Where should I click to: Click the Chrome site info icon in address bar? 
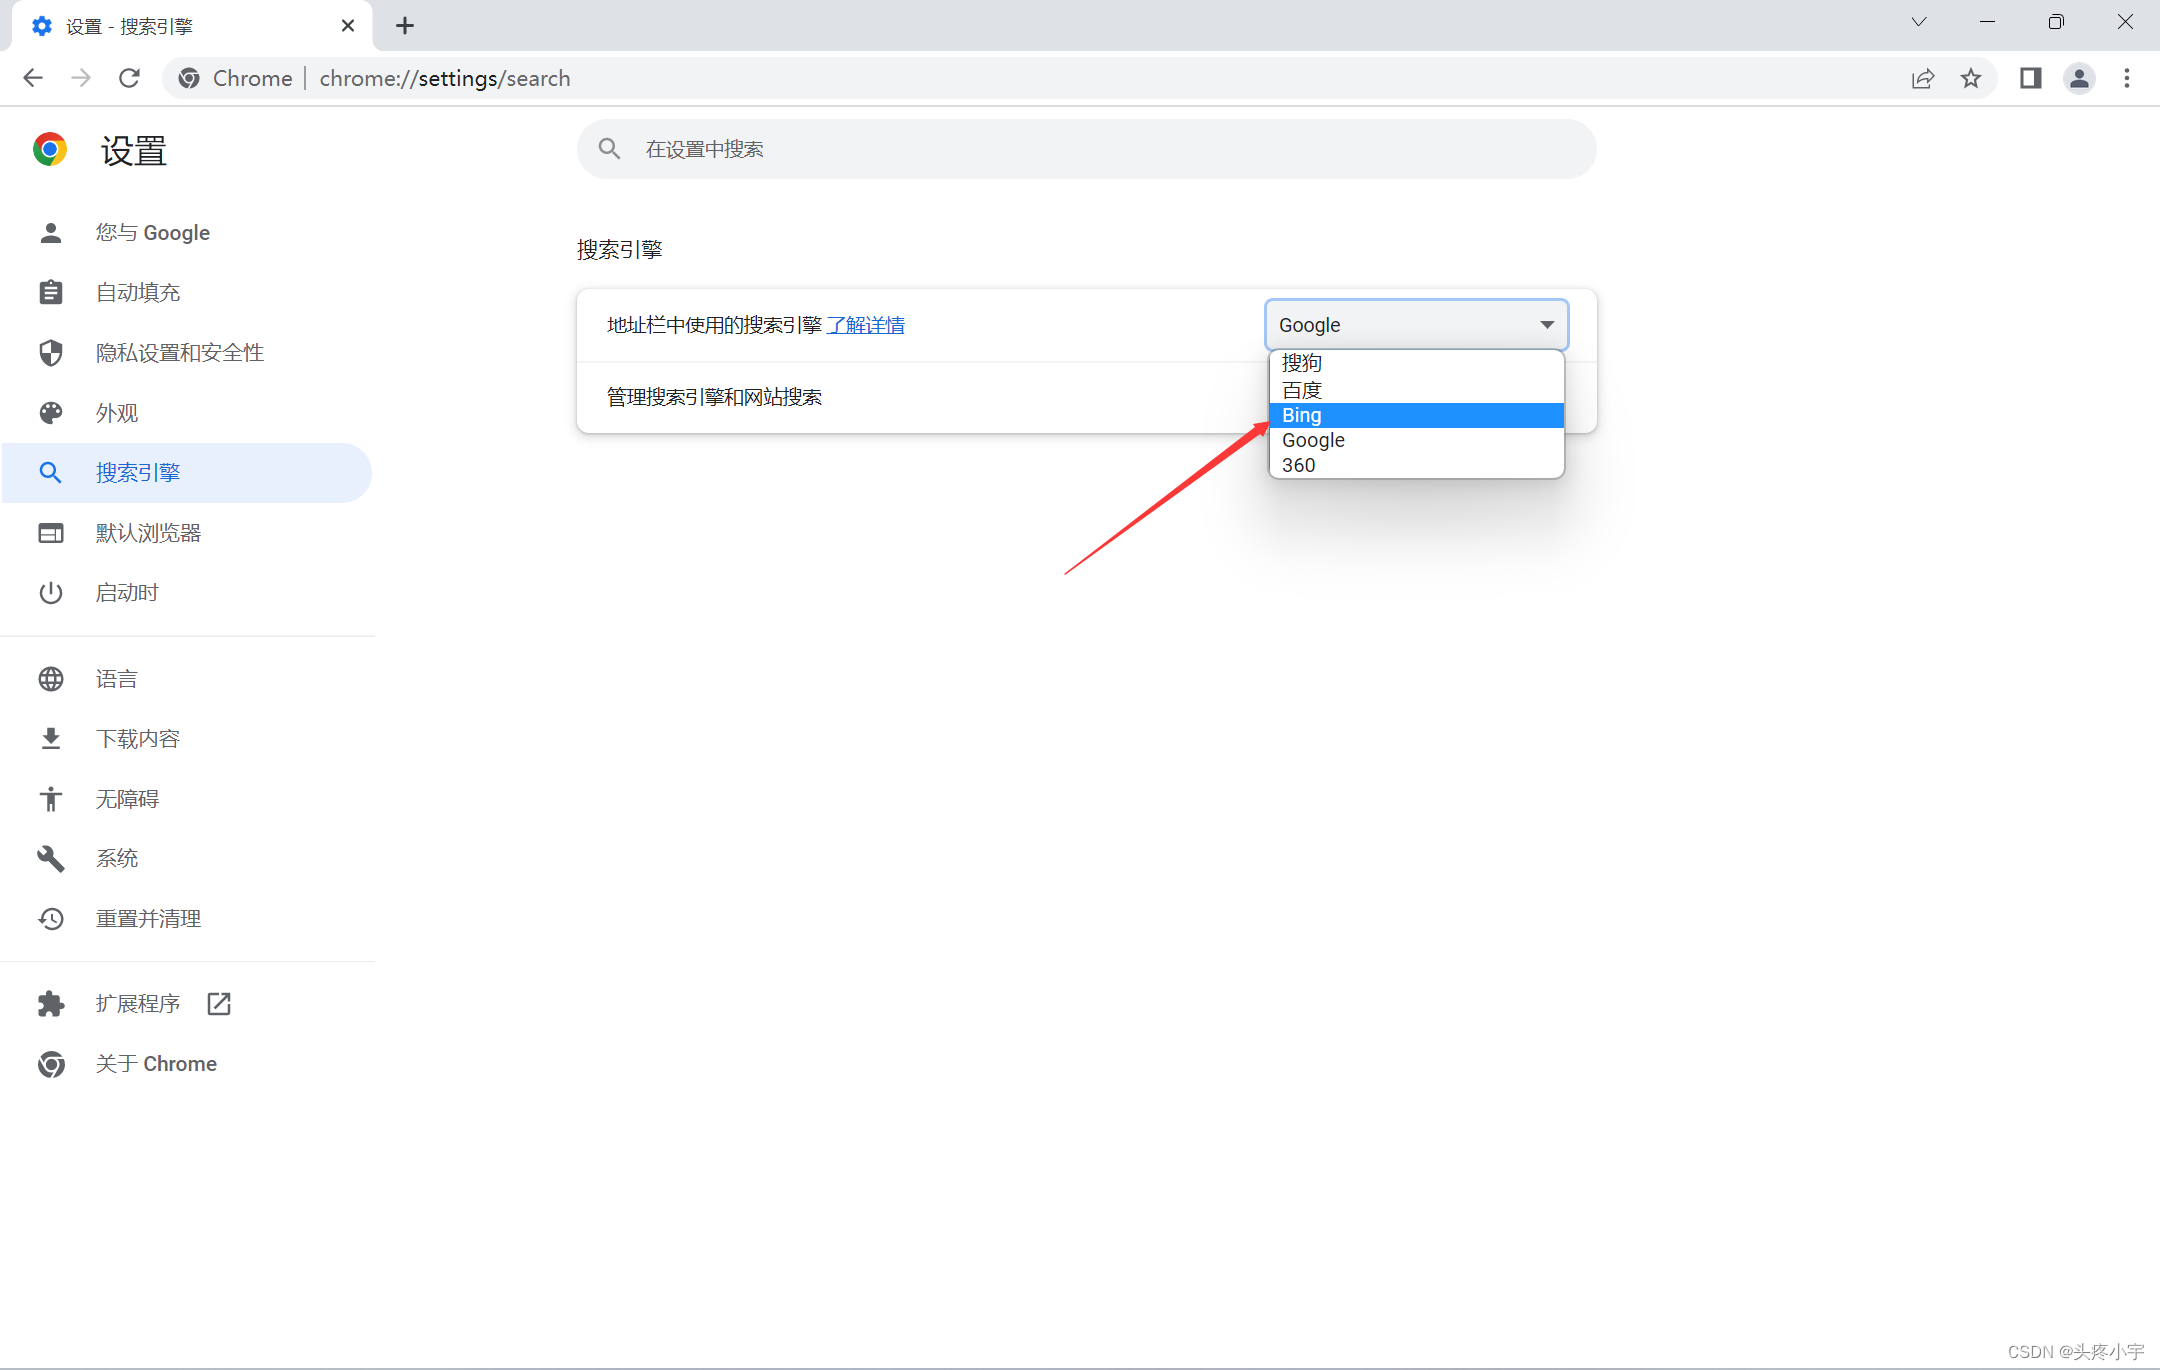click(x=189, y=78)
